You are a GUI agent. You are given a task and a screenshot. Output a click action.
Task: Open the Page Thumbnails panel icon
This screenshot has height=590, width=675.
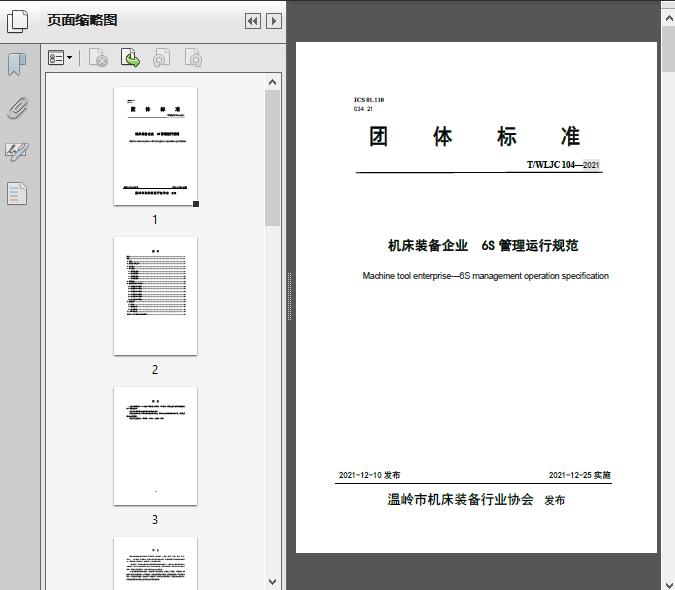point(17,21)
